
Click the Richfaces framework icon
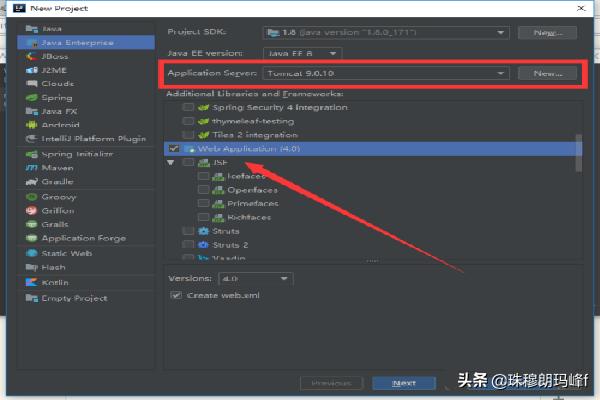(x=218, y=217)
